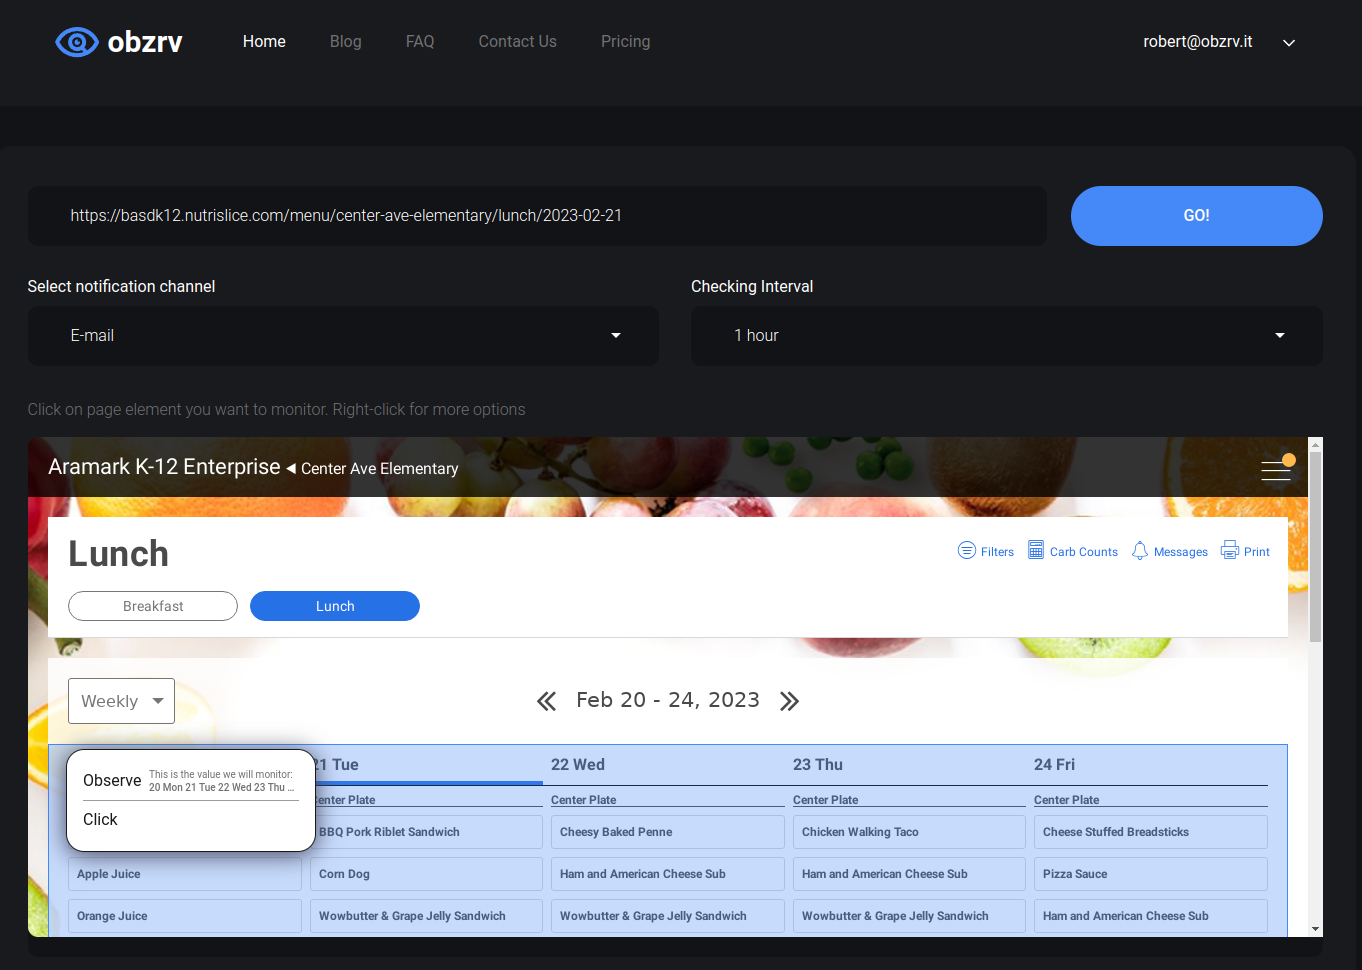Click Center Ave Elementary school name

pyautogui.click(x=380, y=469)
